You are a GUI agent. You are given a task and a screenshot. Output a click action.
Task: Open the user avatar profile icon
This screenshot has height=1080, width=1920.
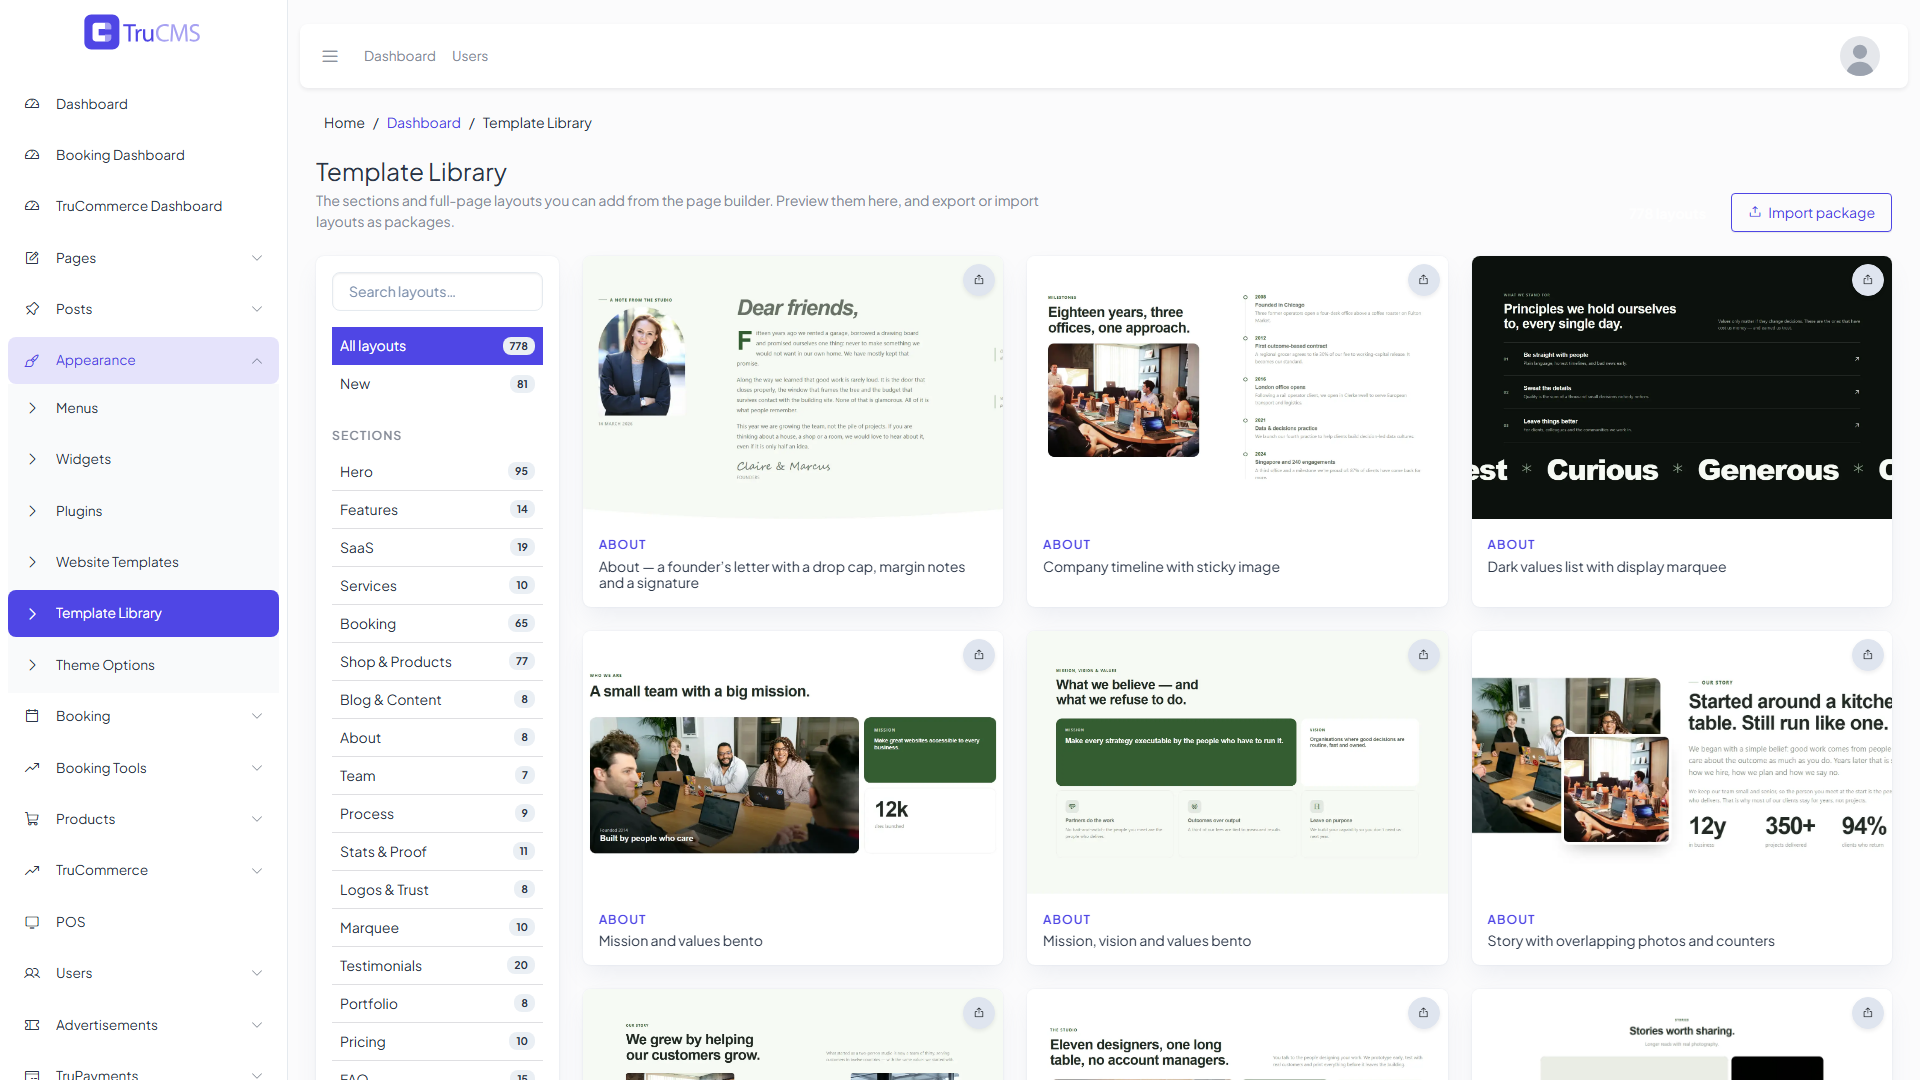click(x=1859, y=56)
